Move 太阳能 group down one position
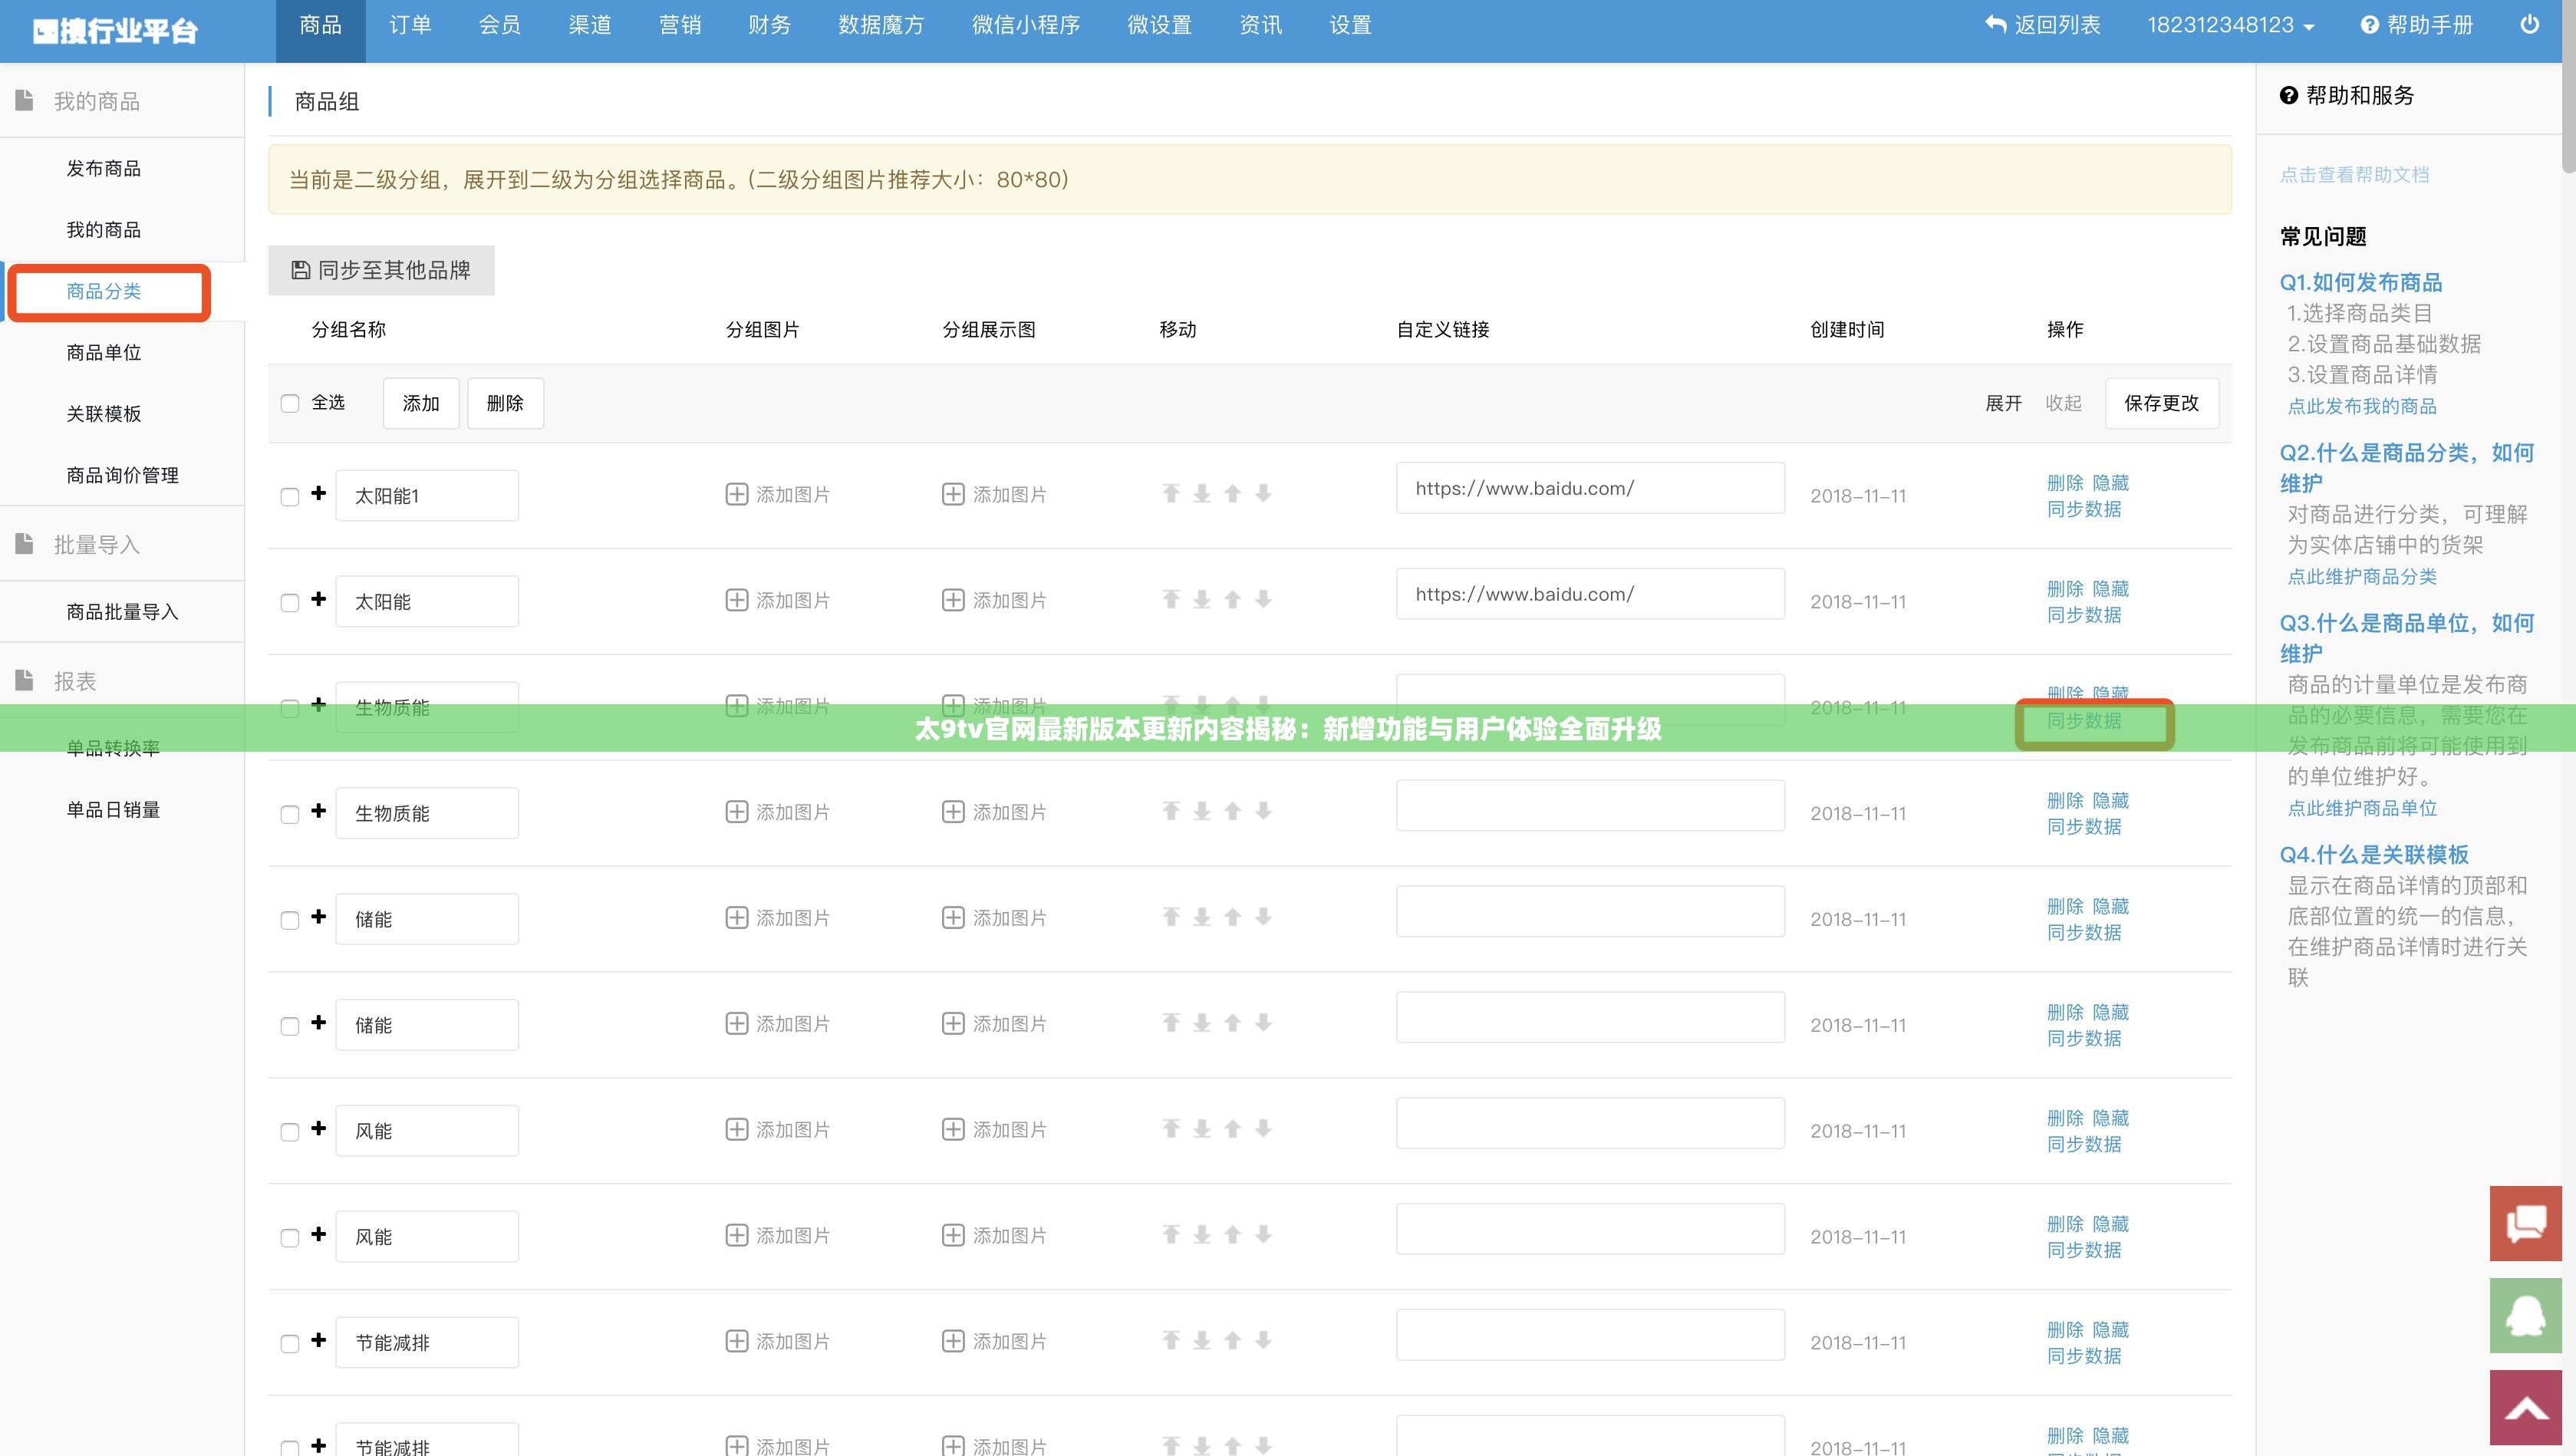 (1264, 599)
